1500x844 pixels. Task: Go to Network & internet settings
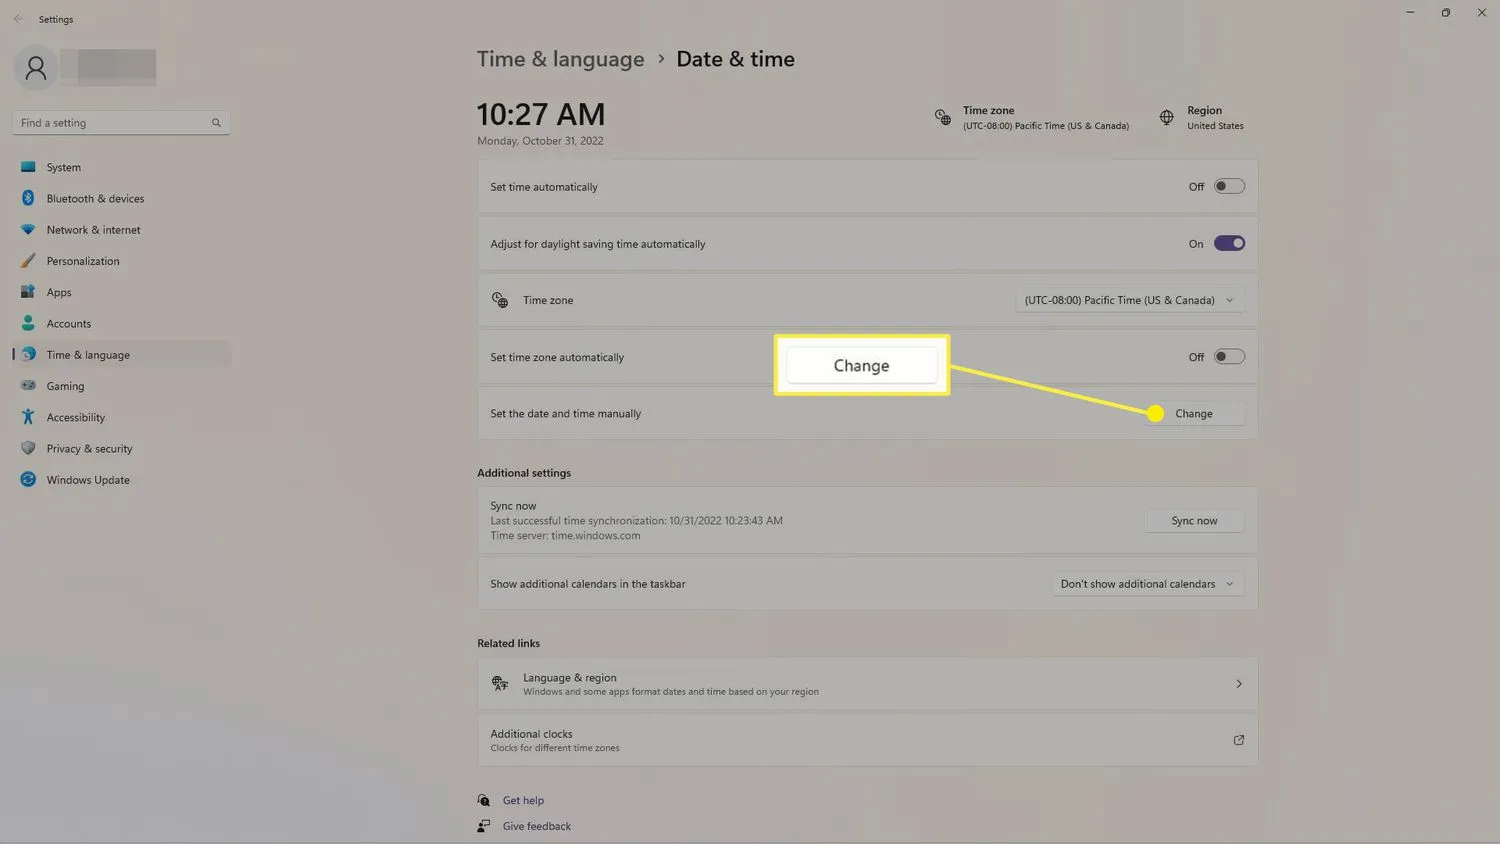pyautogui.click(x=122, y=230)
